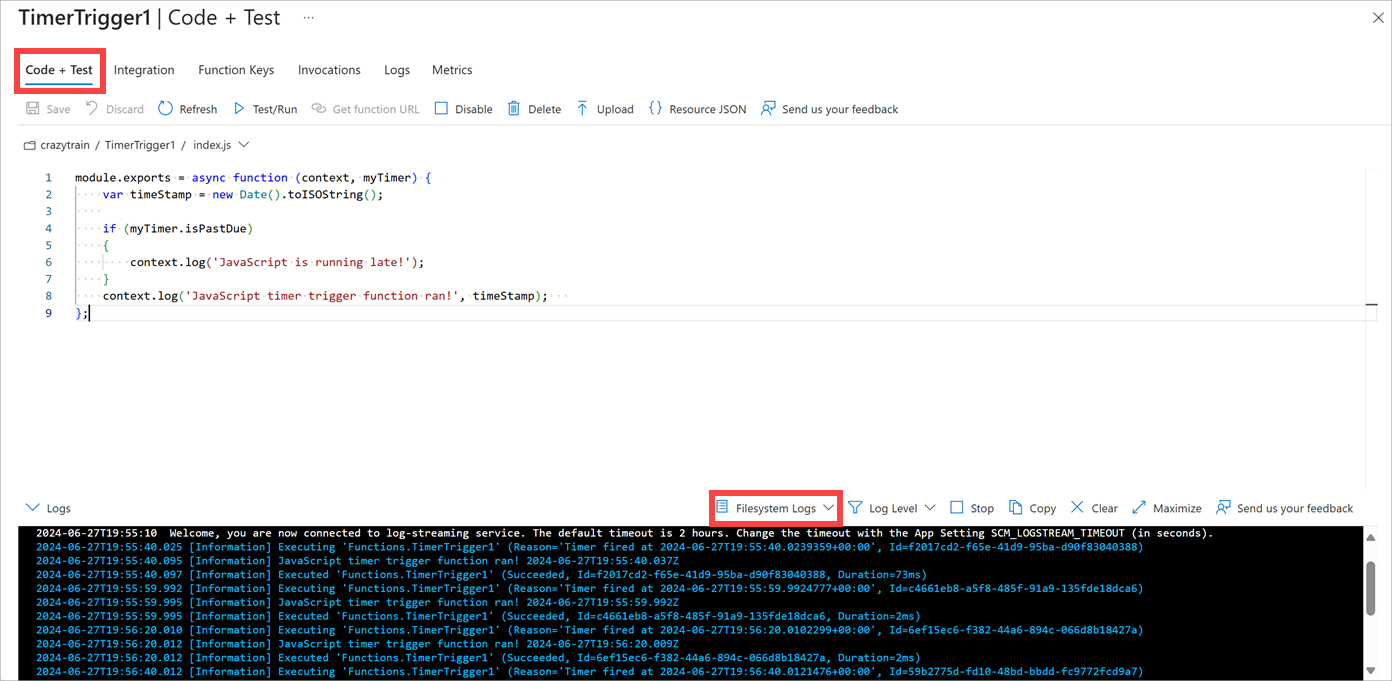Click the Get function URL link icon
Image resolution: width=1392 pixels, height=681 pixels.
(x=319, y=109)
